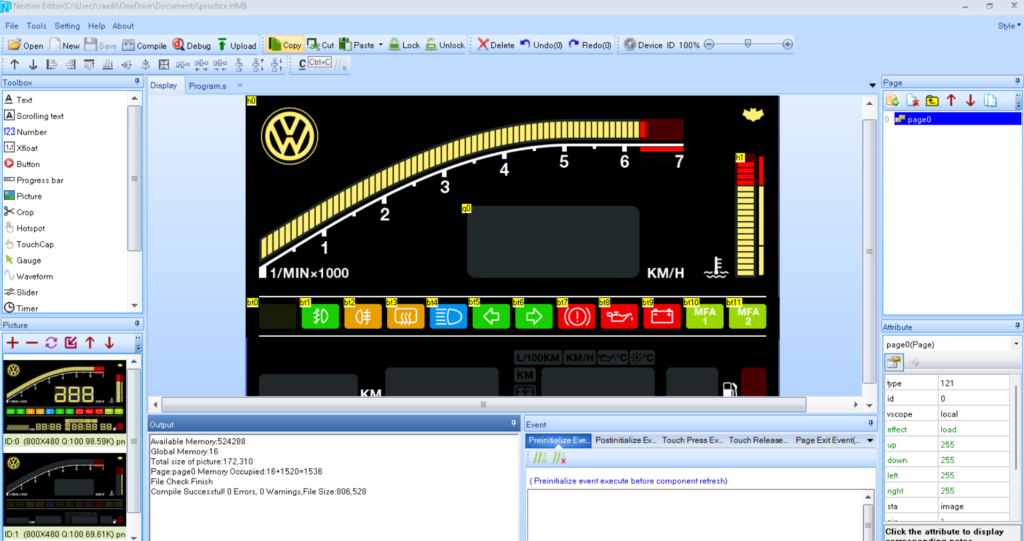Lock the selected component

click(404, 45)
